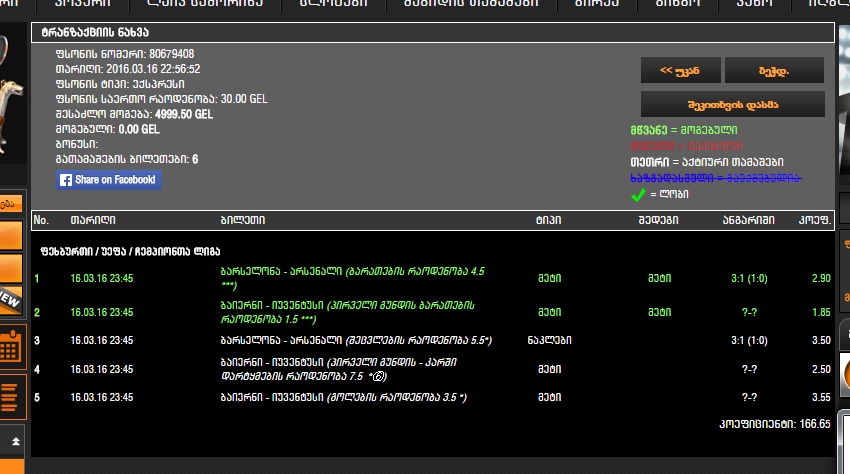This screenshot has height=474, width=850.
Task: Open the 'შეკითხვის დასმა' ask-question button
Action: (x=732, y=104)
